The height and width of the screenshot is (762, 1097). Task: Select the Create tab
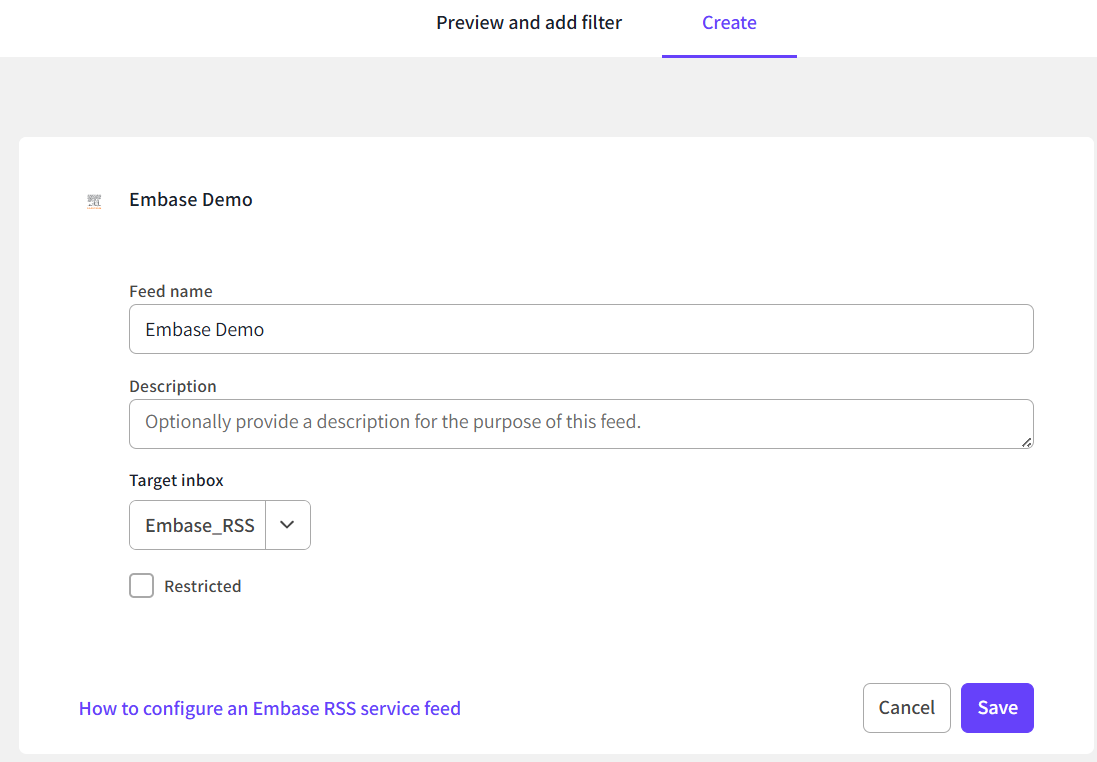coord(729,23)
